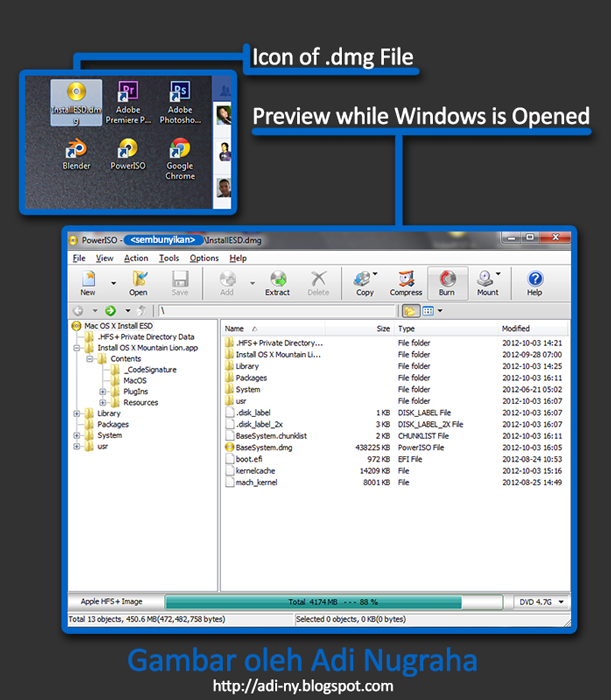
Task: Click the Help toolbar icon
Action: pyautogui.click(x=534, y=283)
